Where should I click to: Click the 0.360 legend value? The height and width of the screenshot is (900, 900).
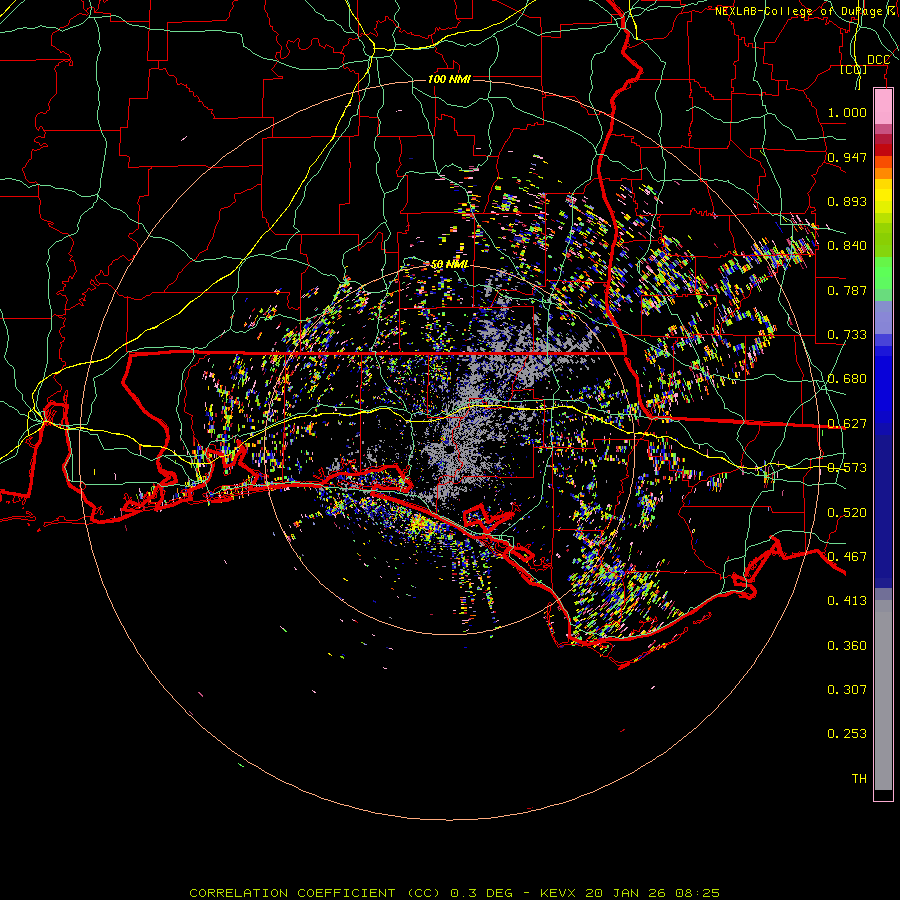(847, 646)
